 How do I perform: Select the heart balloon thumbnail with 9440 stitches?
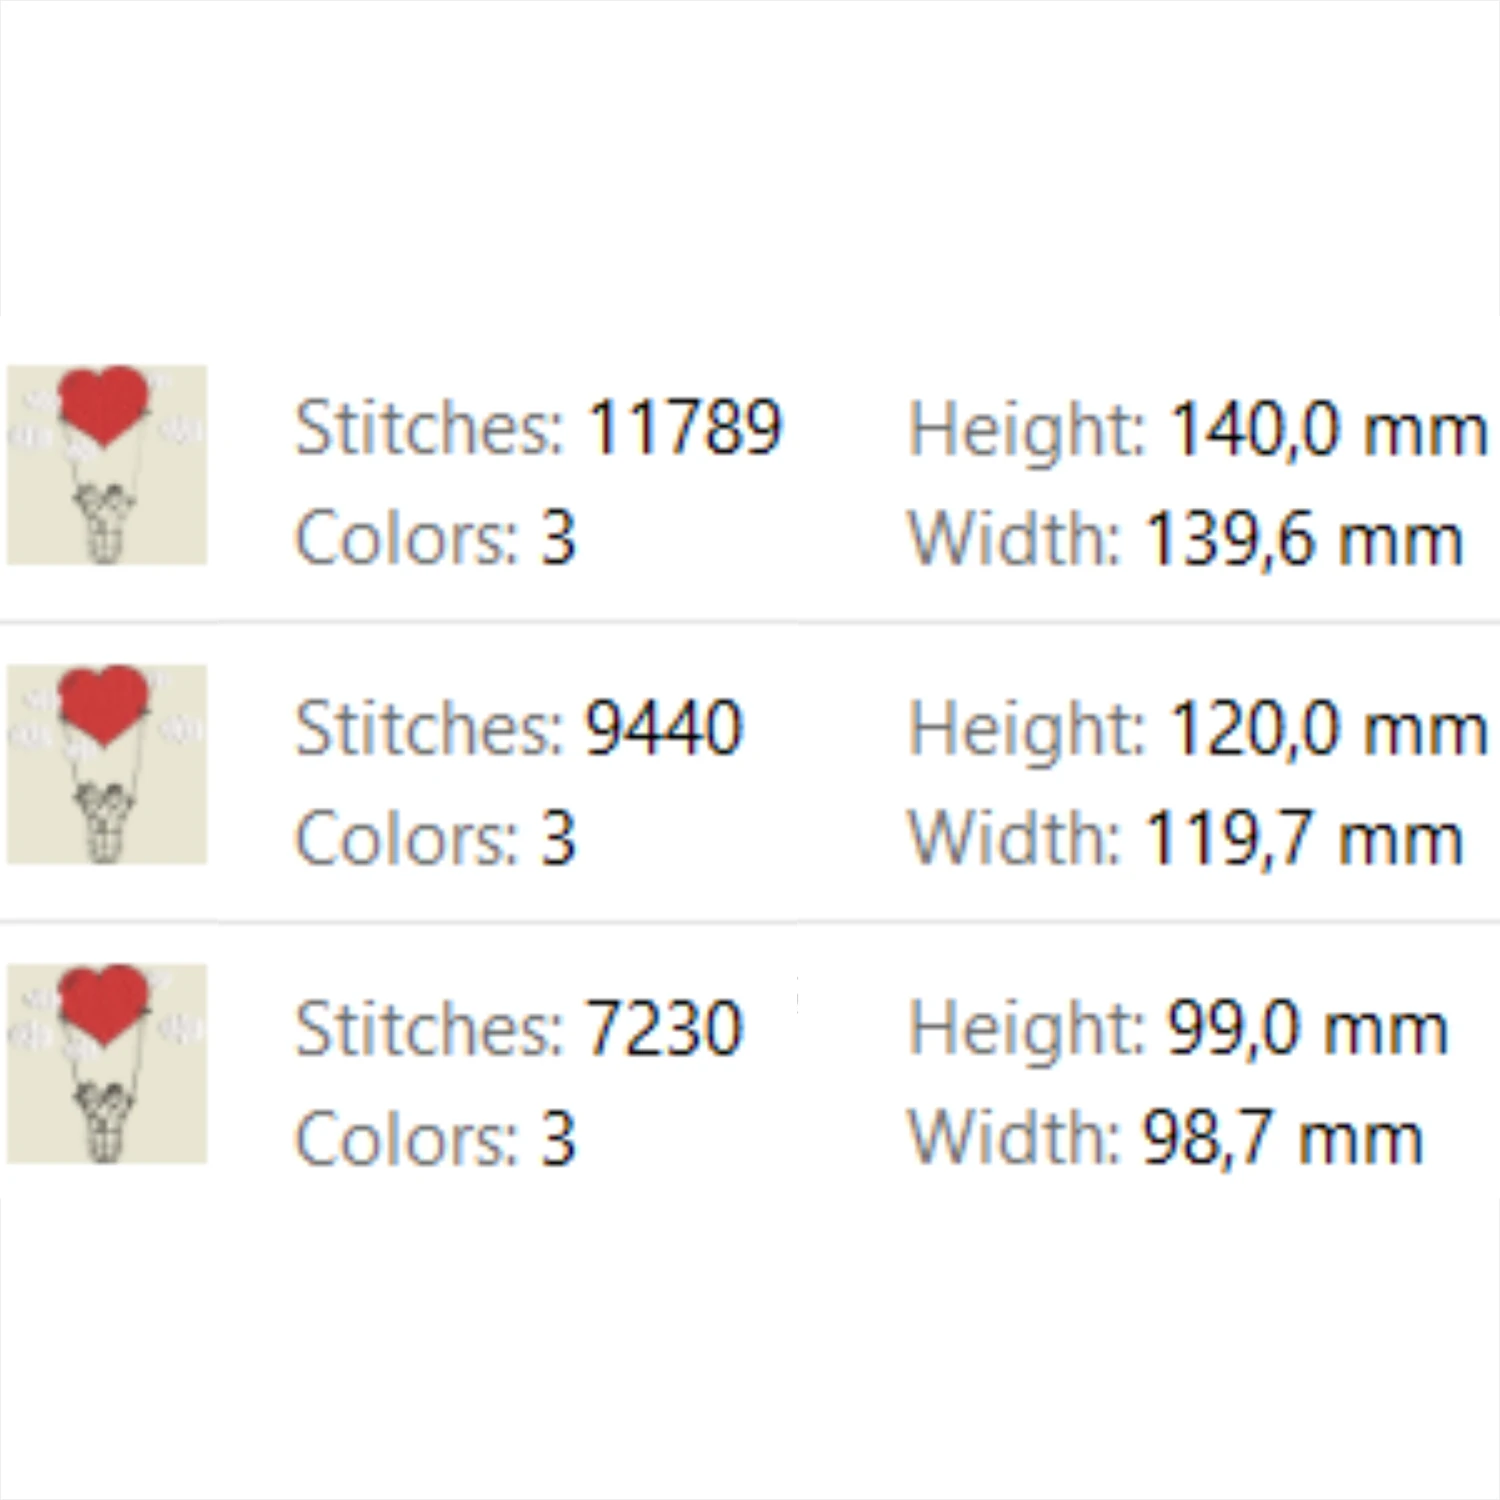pos(107,764)
